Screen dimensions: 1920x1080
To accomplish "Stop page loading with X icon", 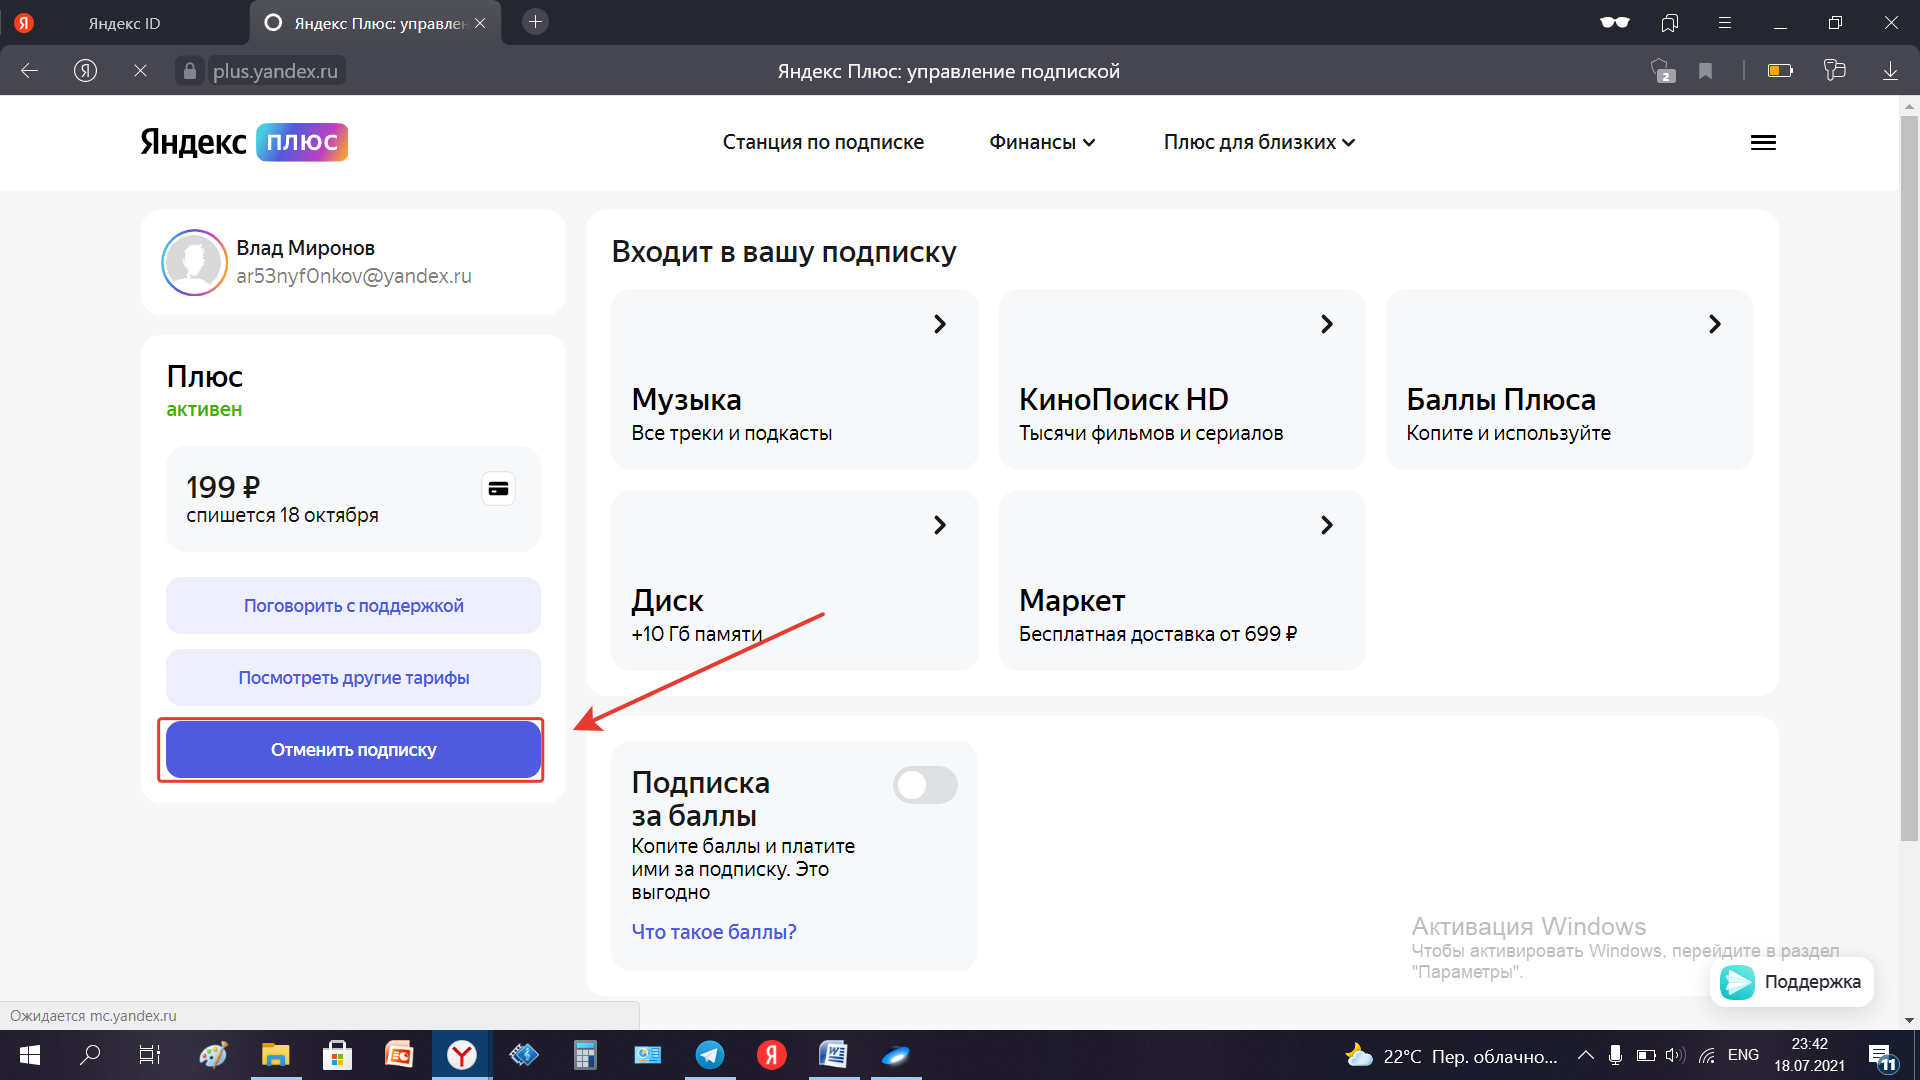I will pos(140,71).
